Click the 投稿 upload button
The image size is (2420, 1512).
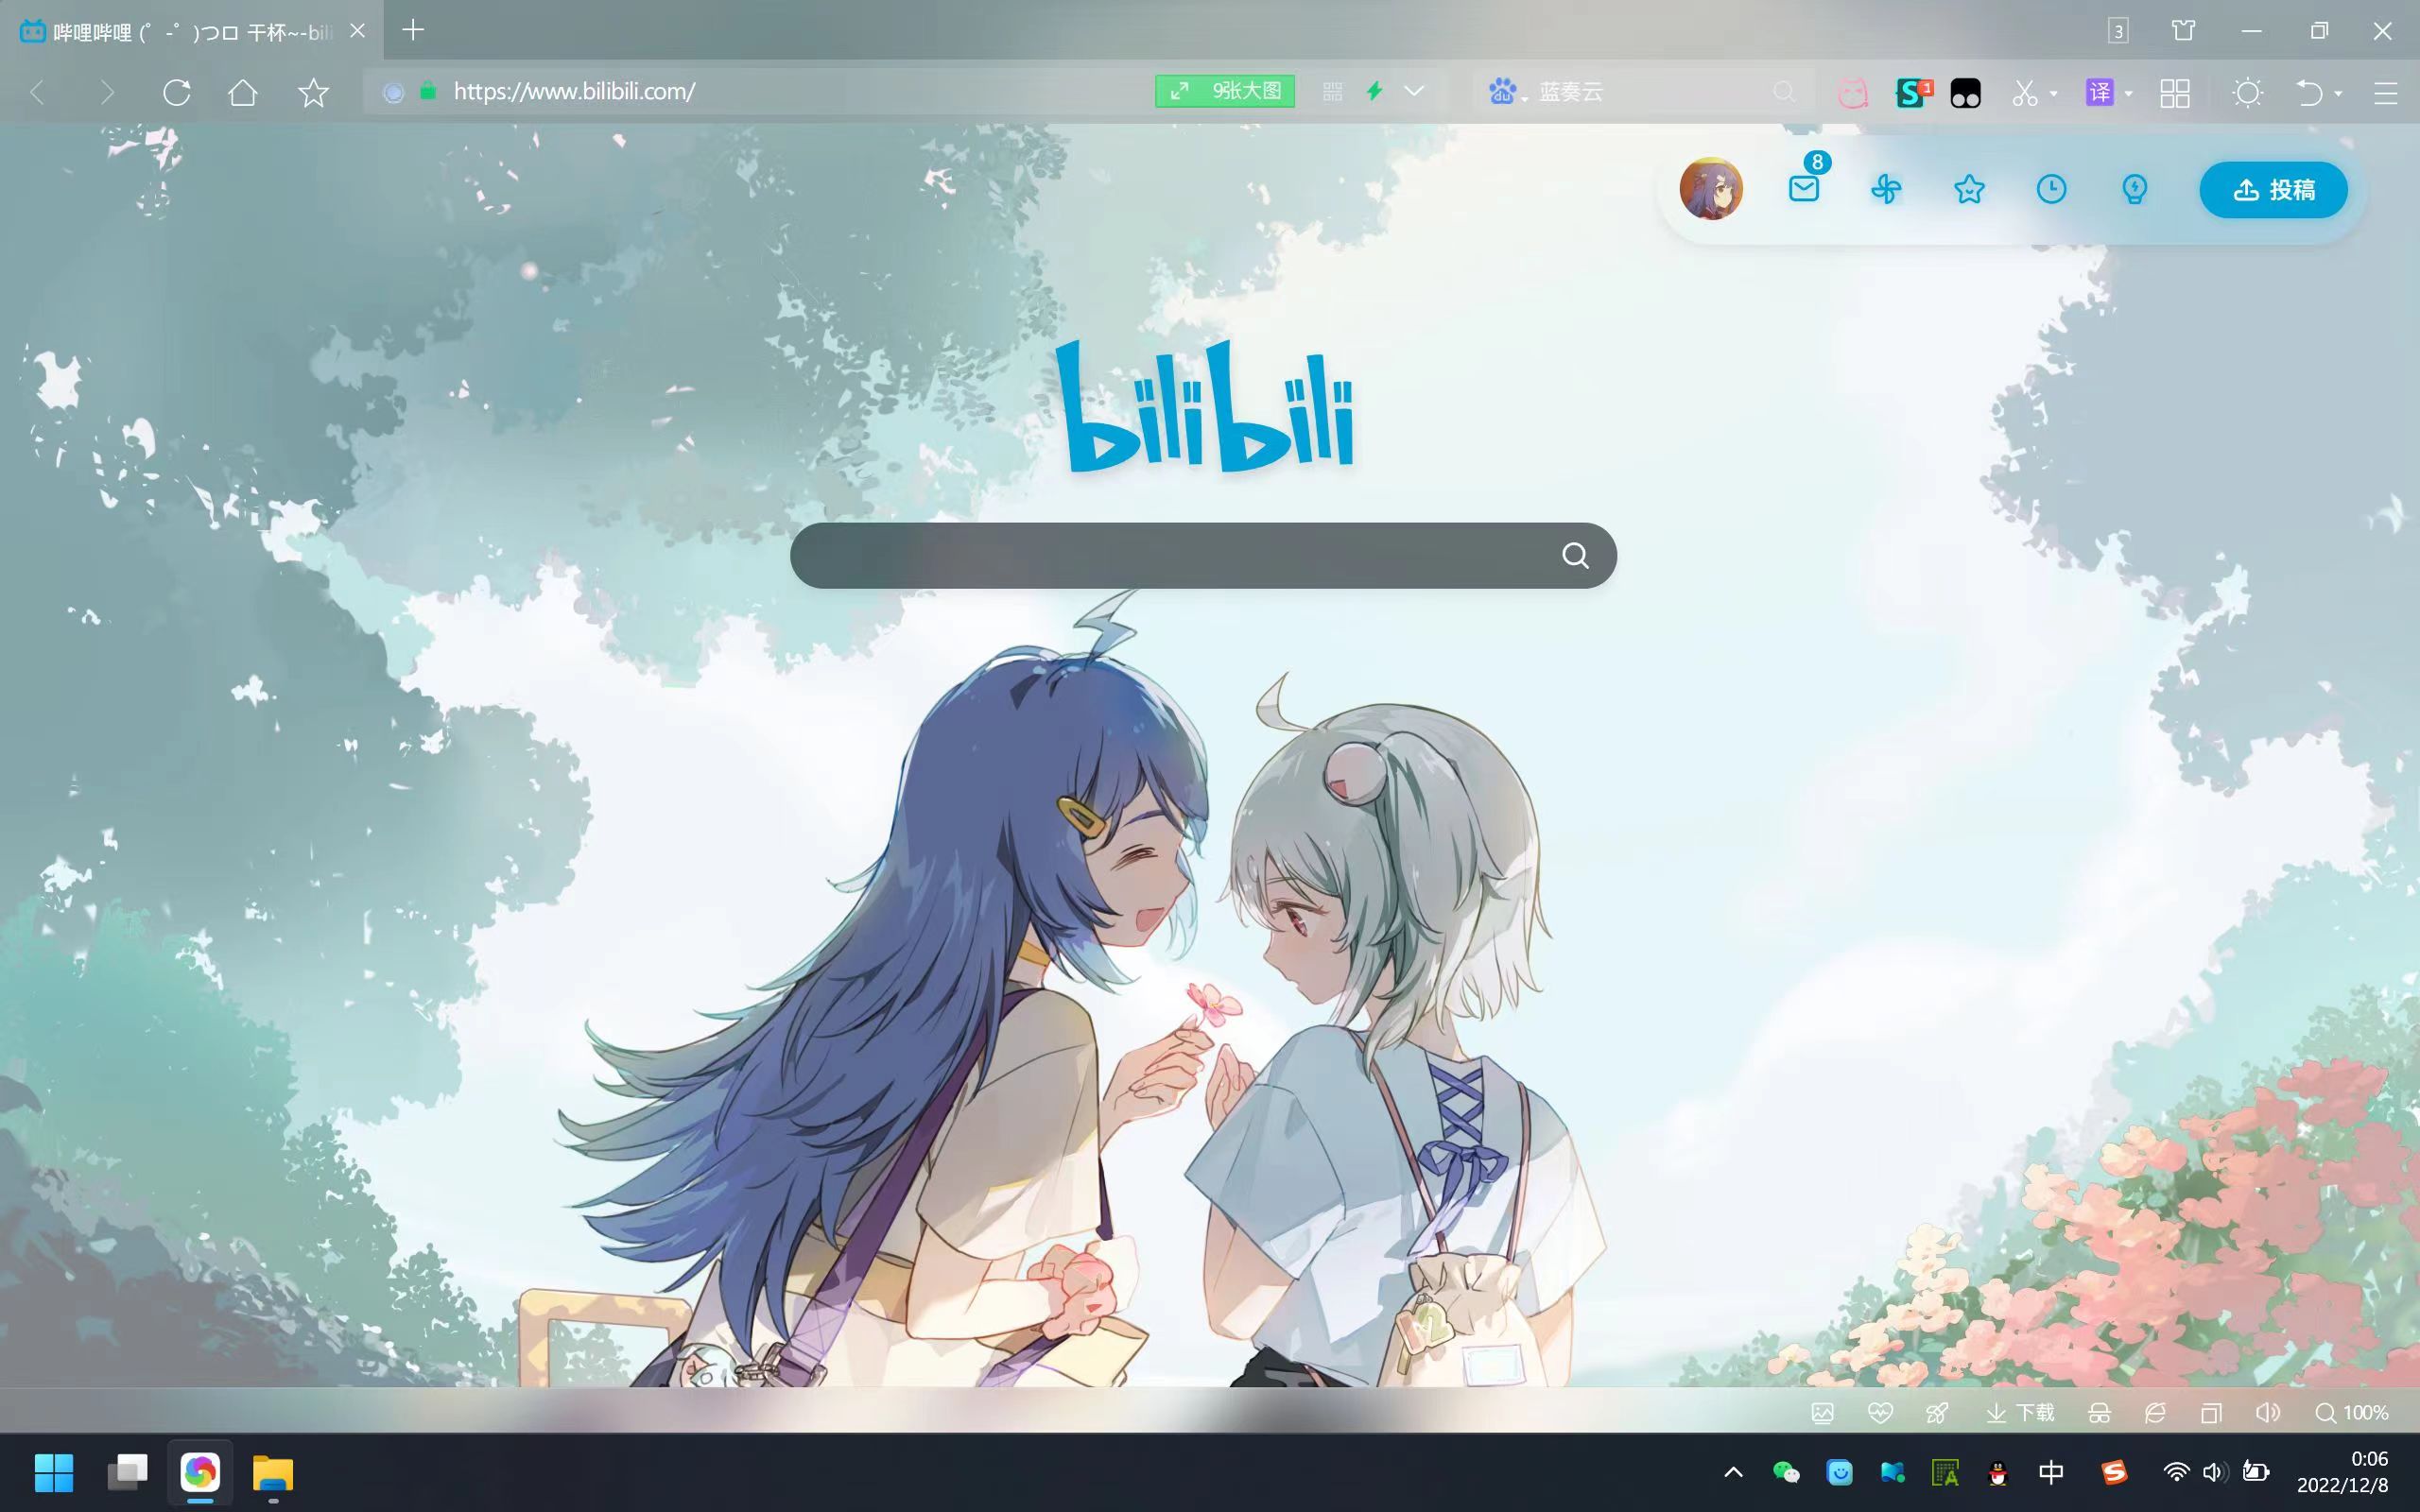(x=2273, y=189)
